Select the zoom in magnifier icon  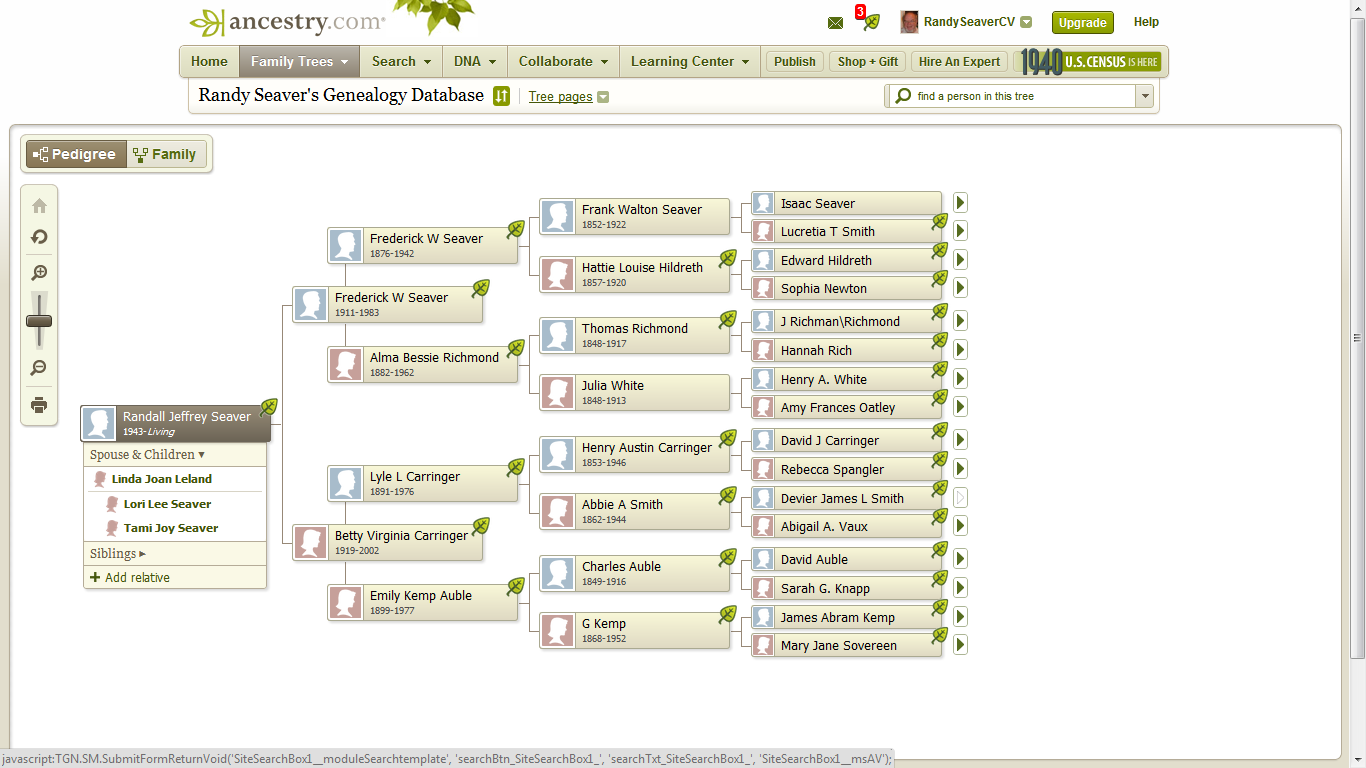coord(38,271)
